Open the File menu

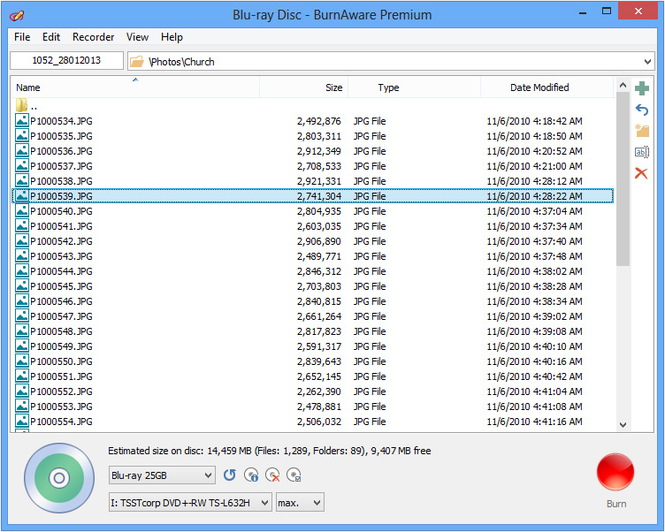pos(22,37)
